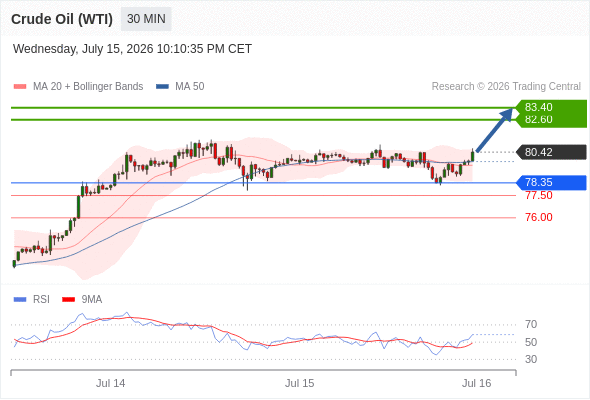The image size is (590, 400).
Task: Click the 82.60 resistance label
Action: pyautogui.click(x=538, y=120)
